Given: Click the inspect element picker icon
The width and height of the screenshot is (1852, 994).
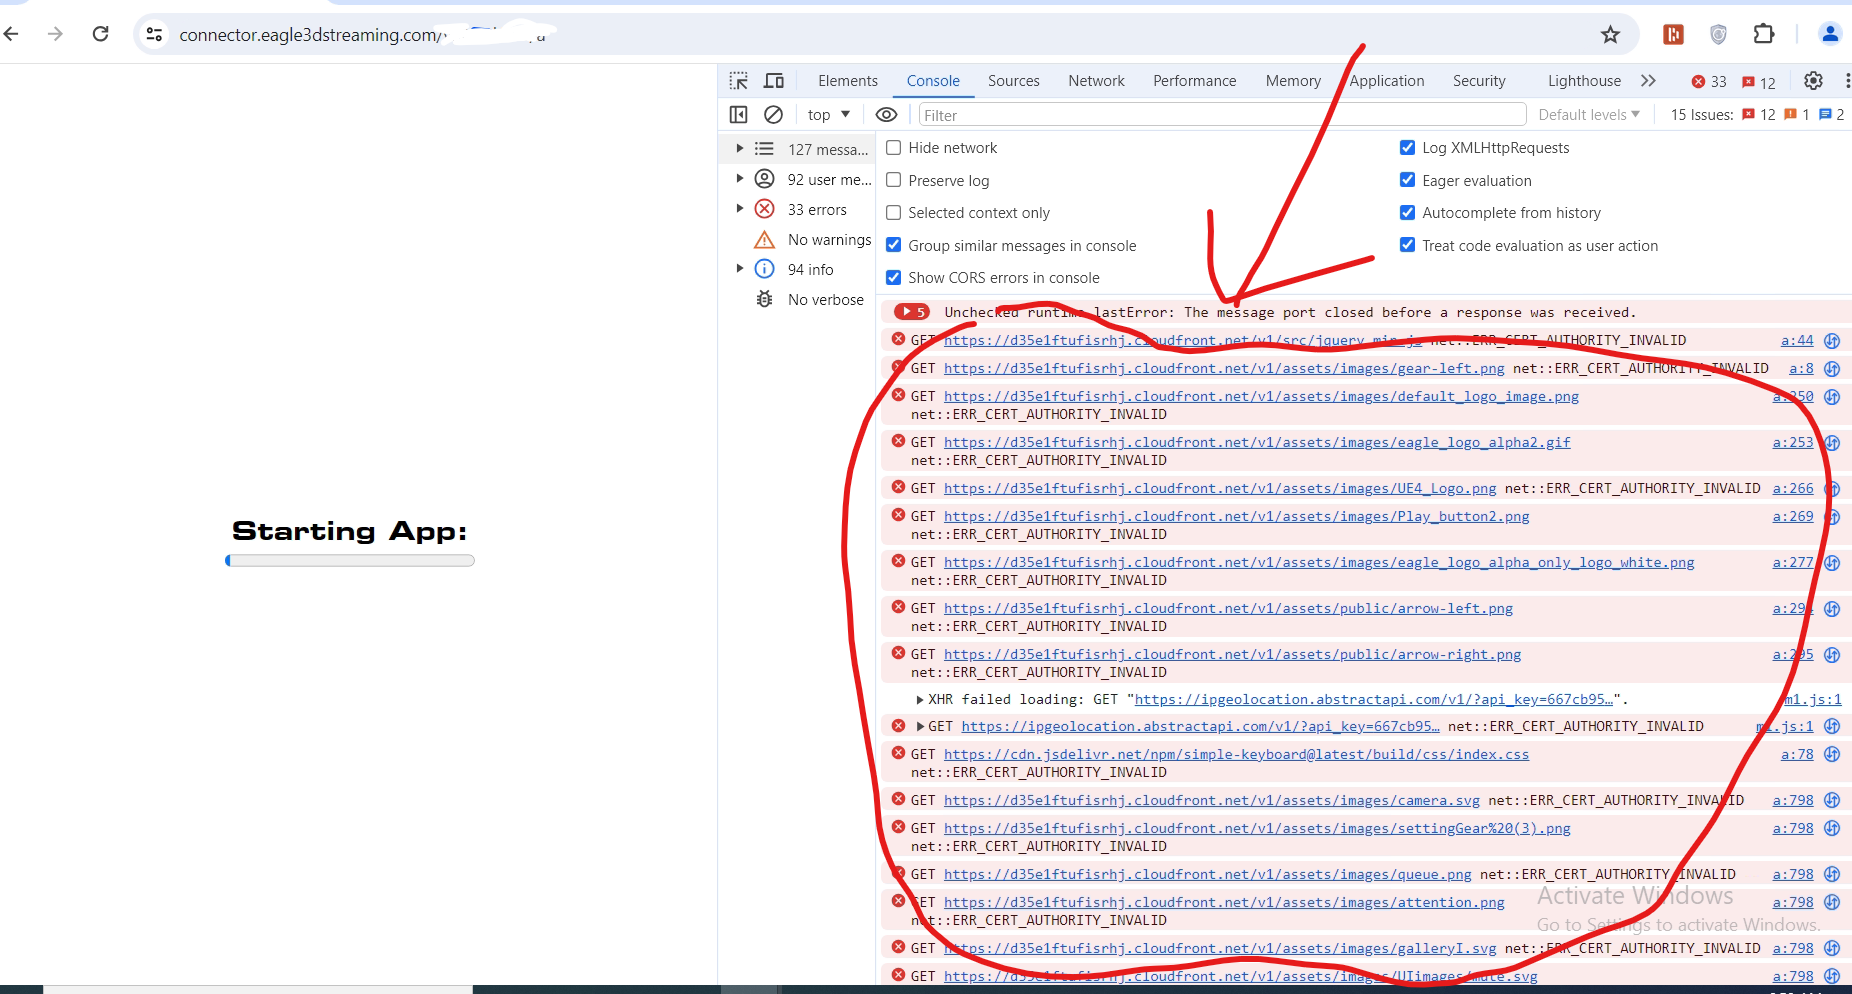Looking at the screenshot, I should coord(738,81).
